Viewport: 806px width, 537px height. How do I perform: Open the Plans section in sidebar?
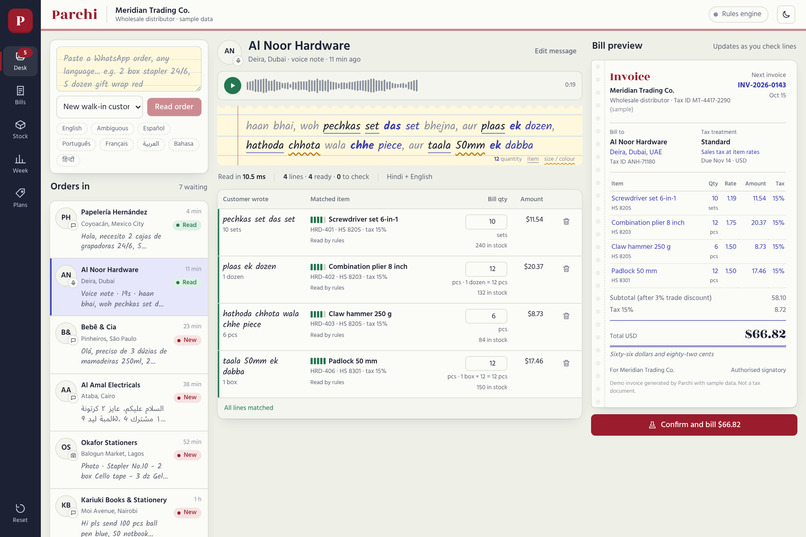click(20, 197)
